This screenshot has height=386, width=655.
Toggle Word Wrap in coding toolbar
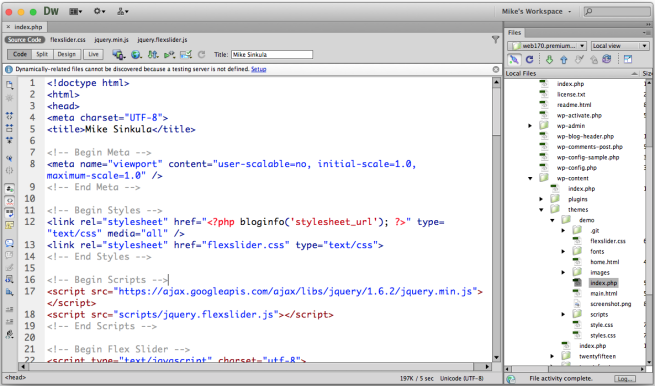tap(9, 213)
